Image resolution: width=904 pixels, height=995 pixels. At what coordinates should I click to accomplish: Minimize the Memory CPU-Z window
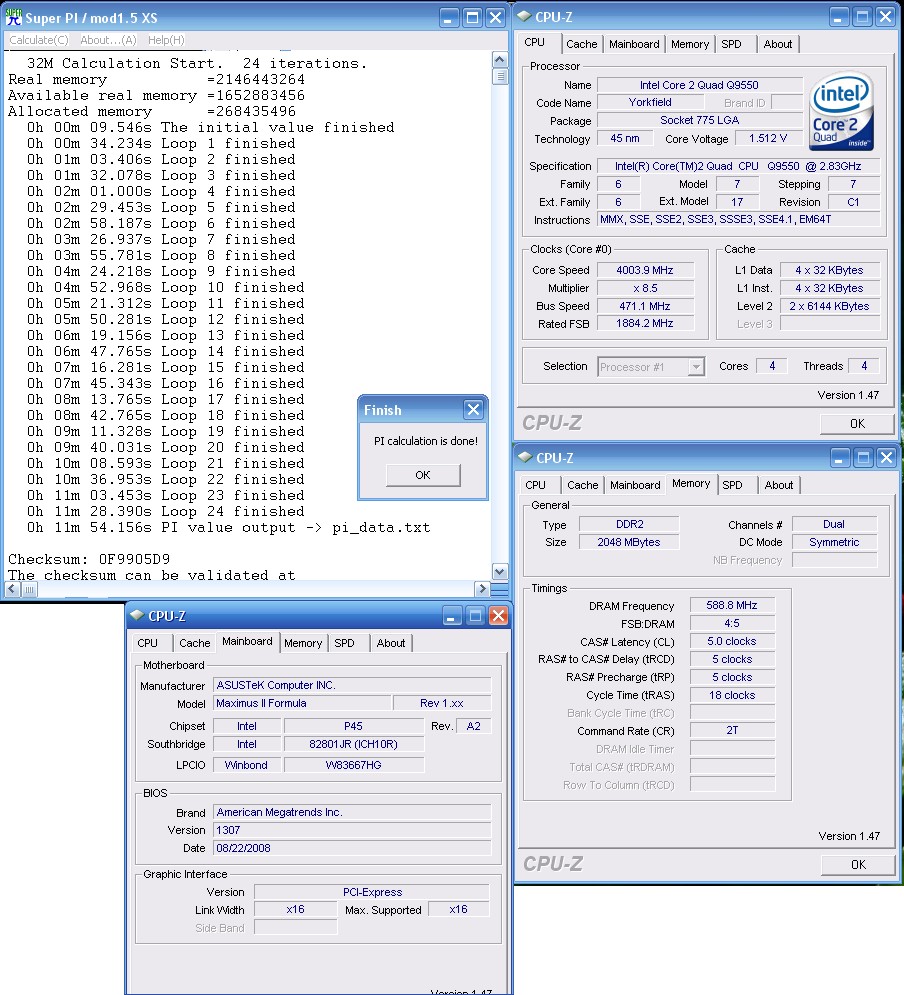coord(839,457)
